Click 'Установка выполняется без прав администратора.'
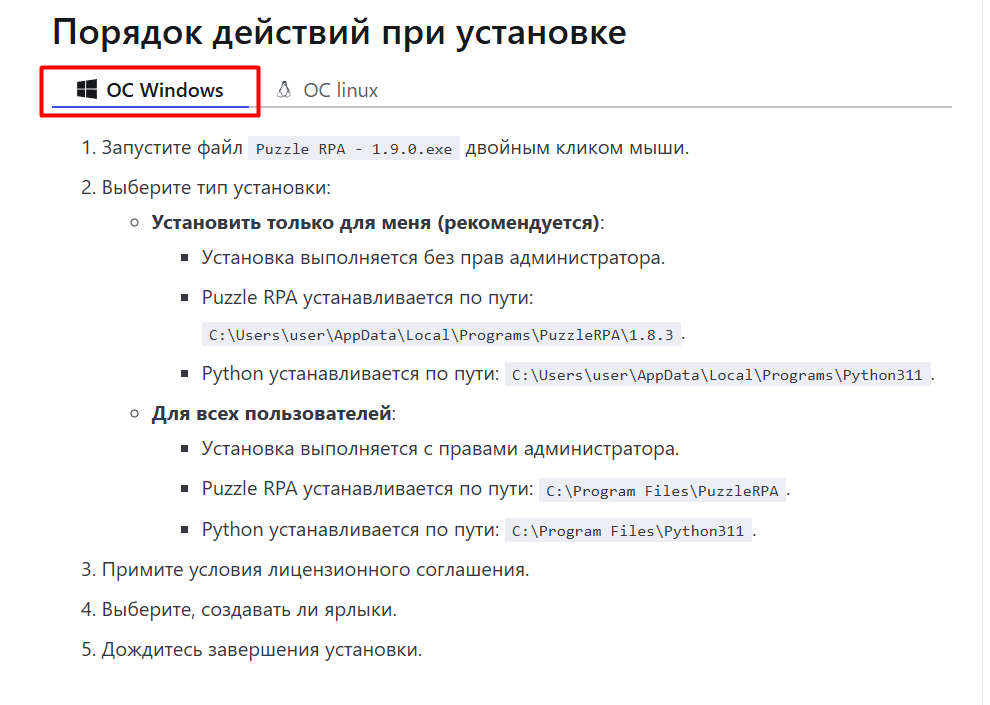990x705 pixels. (433, 258)
